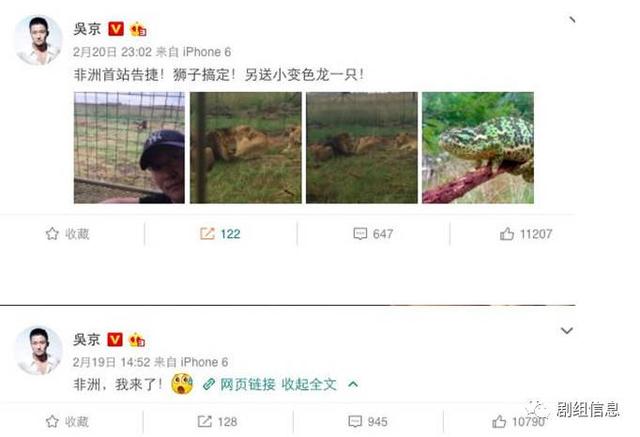Open comments on second post showing 945
Image resolution: width=640 pixels, height=437 pixels.
tap(355, 421)
